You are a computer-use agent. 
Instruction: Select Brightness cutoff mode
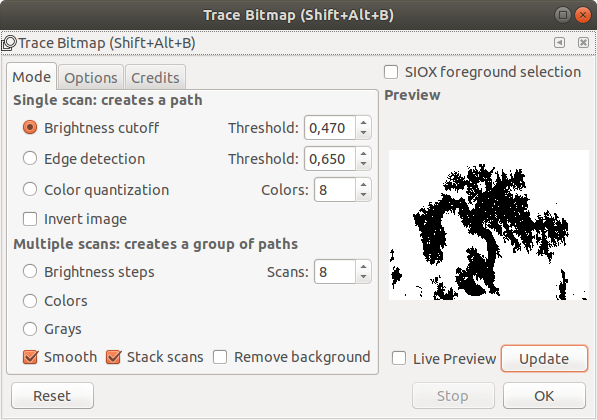coord(30,128)
